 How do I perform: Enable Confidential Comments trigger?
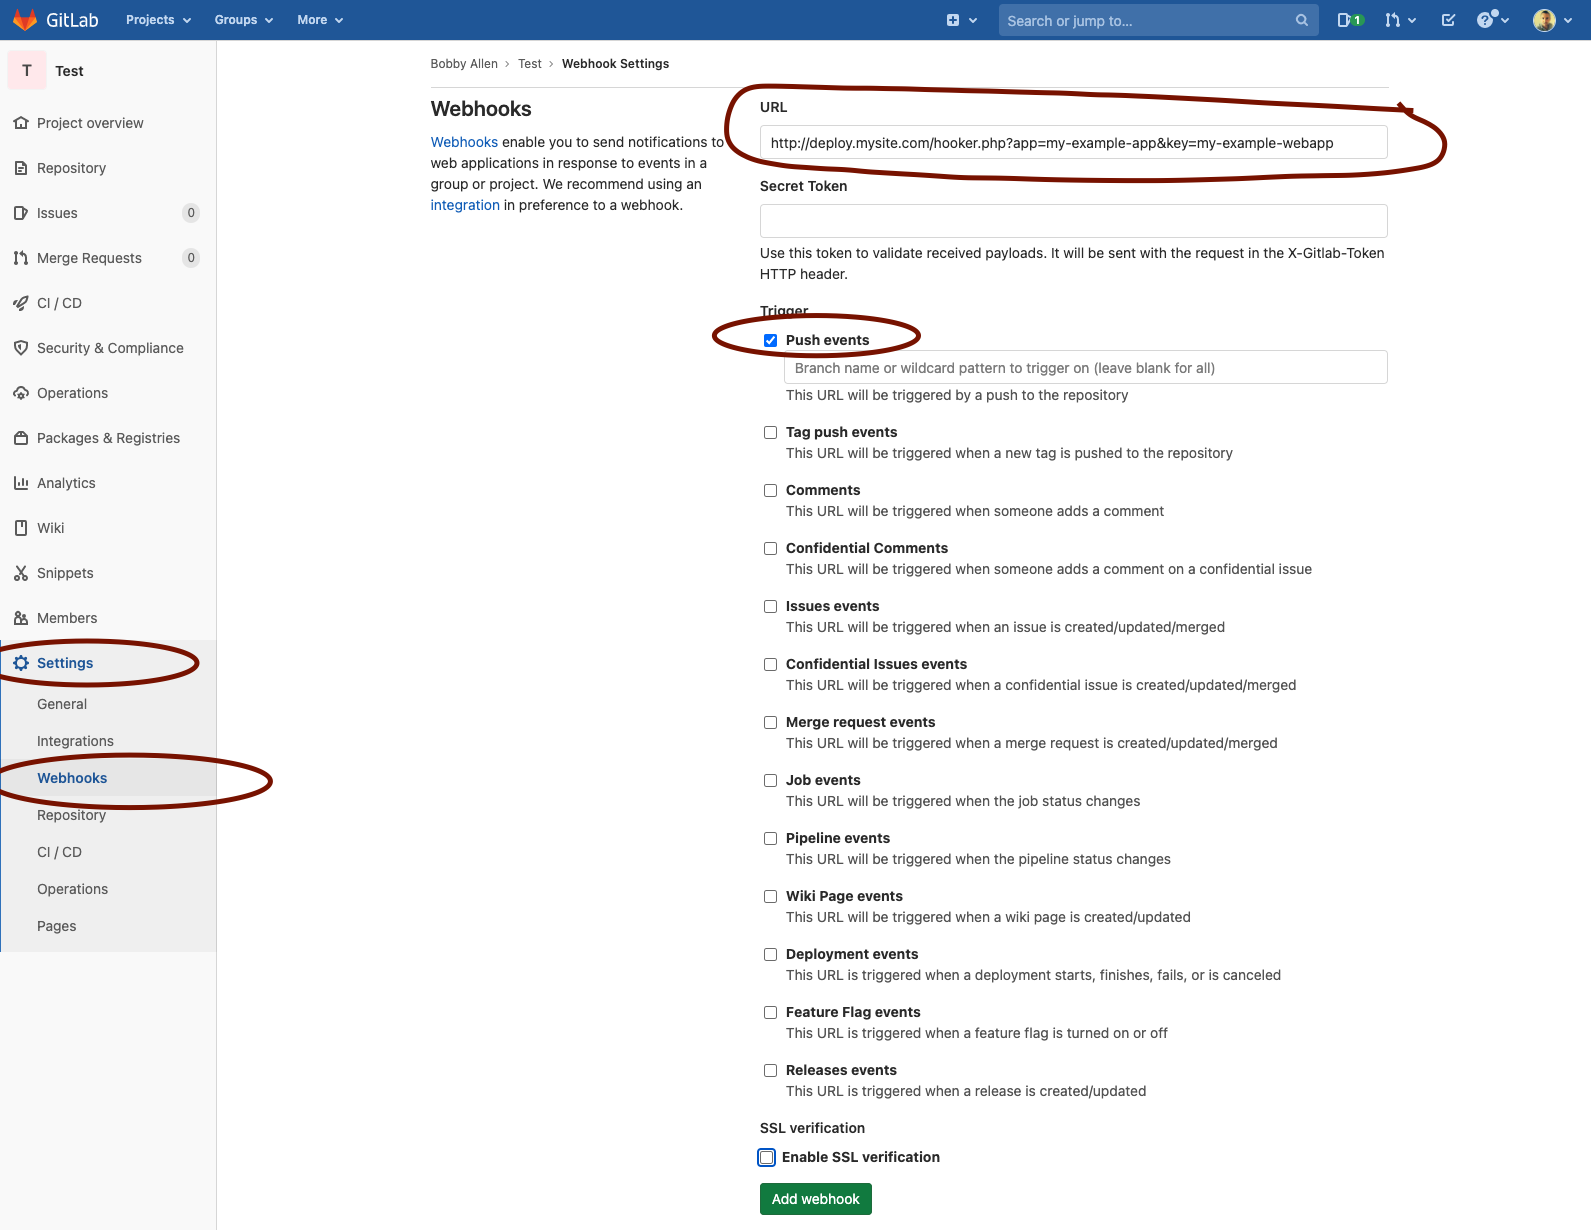(770, 548)
